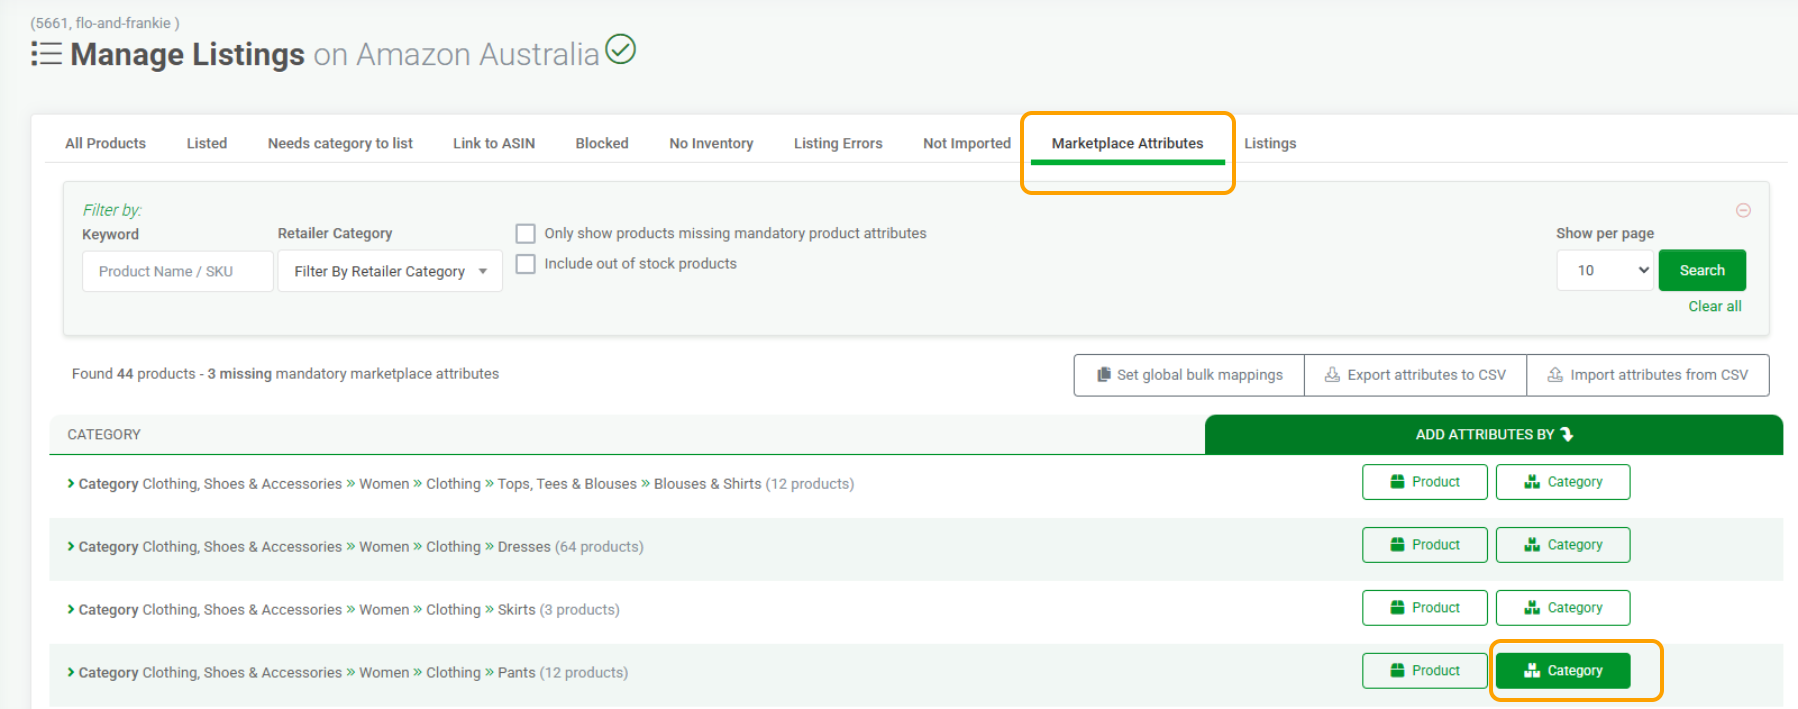Viewport: 1798px width, 709px height.
Task: Switch to Not Imported tab
Action: (x=967, y=143)
